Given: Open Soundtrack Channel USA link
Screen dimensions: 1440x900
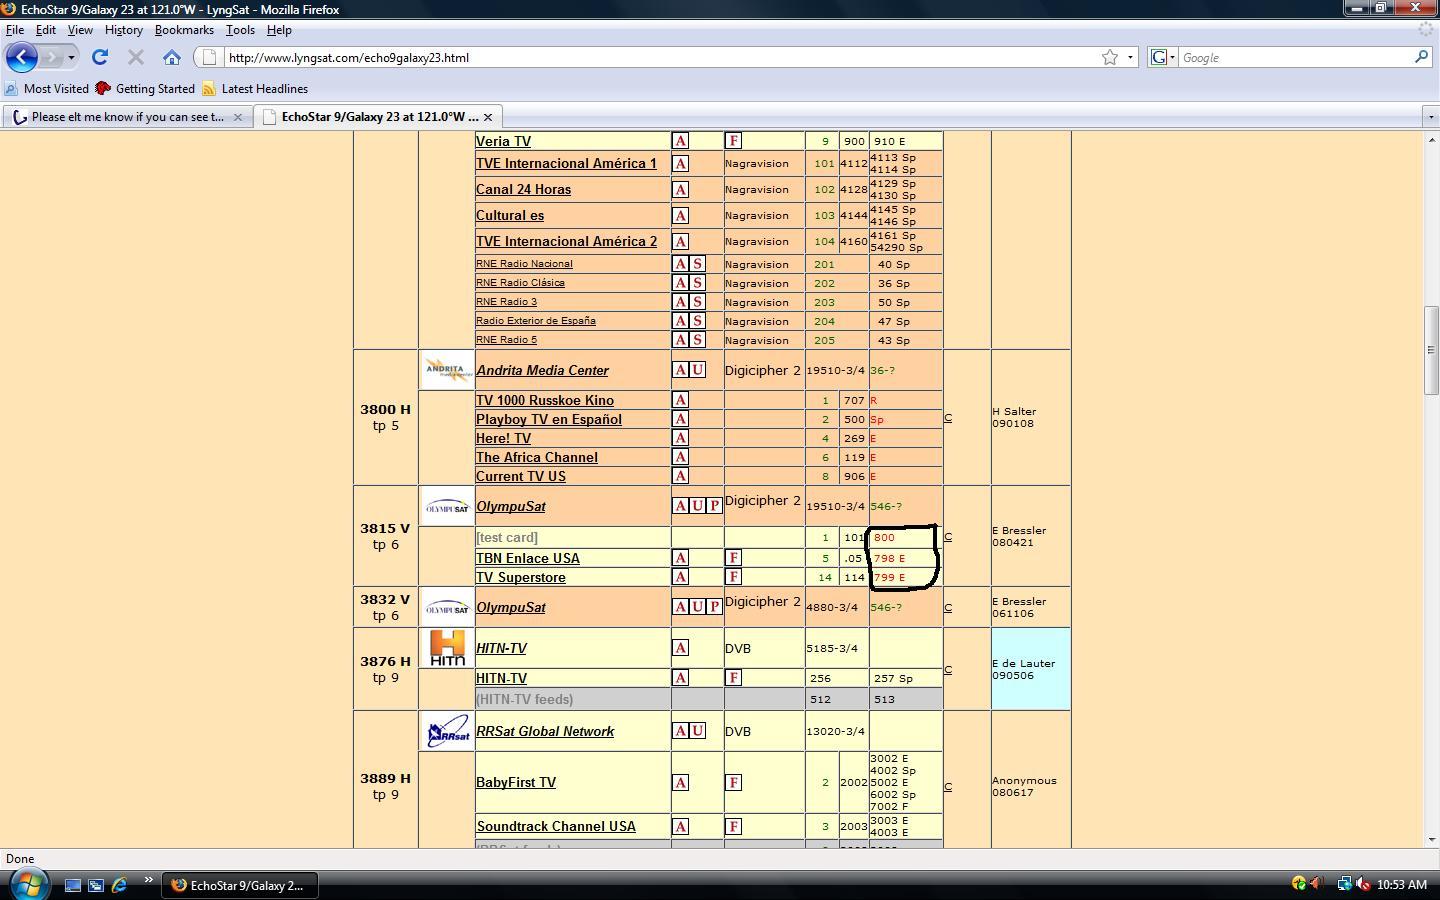Looking at the screenshot, I should pyautogui.click(x=556, y=826).
